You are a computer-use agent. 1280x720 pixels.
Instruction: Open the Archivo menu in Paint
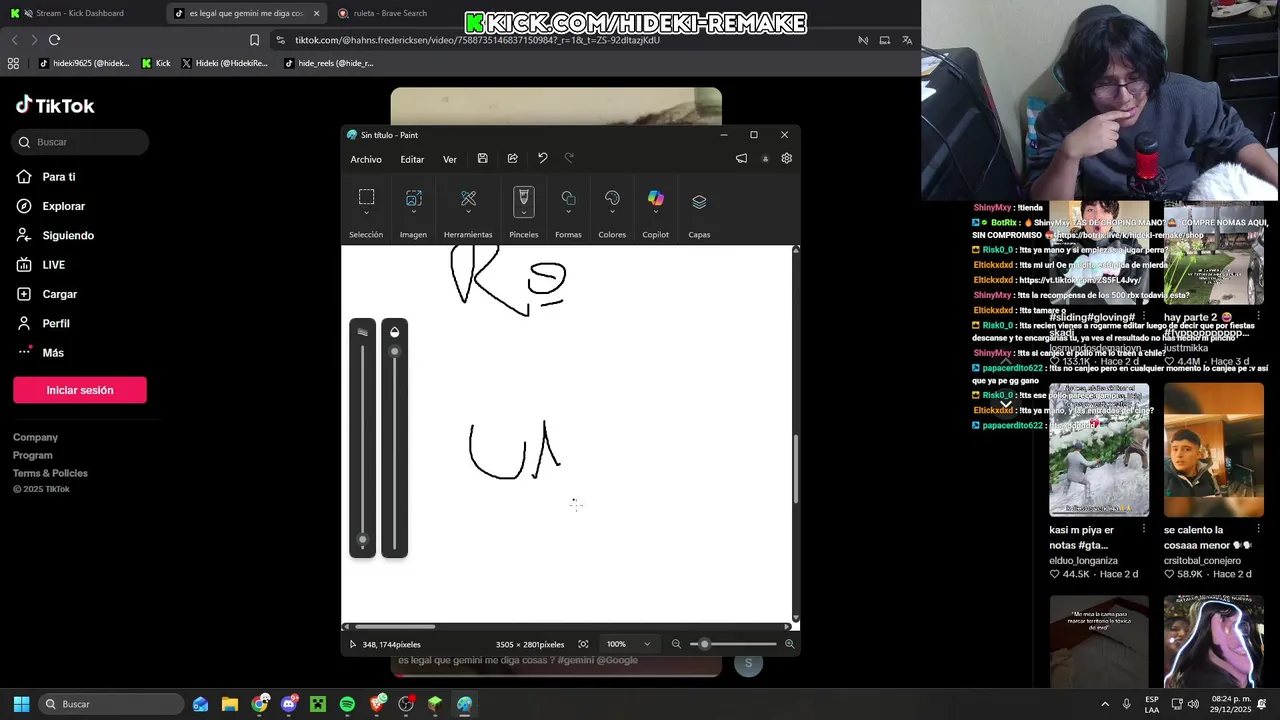click(366, 159)
